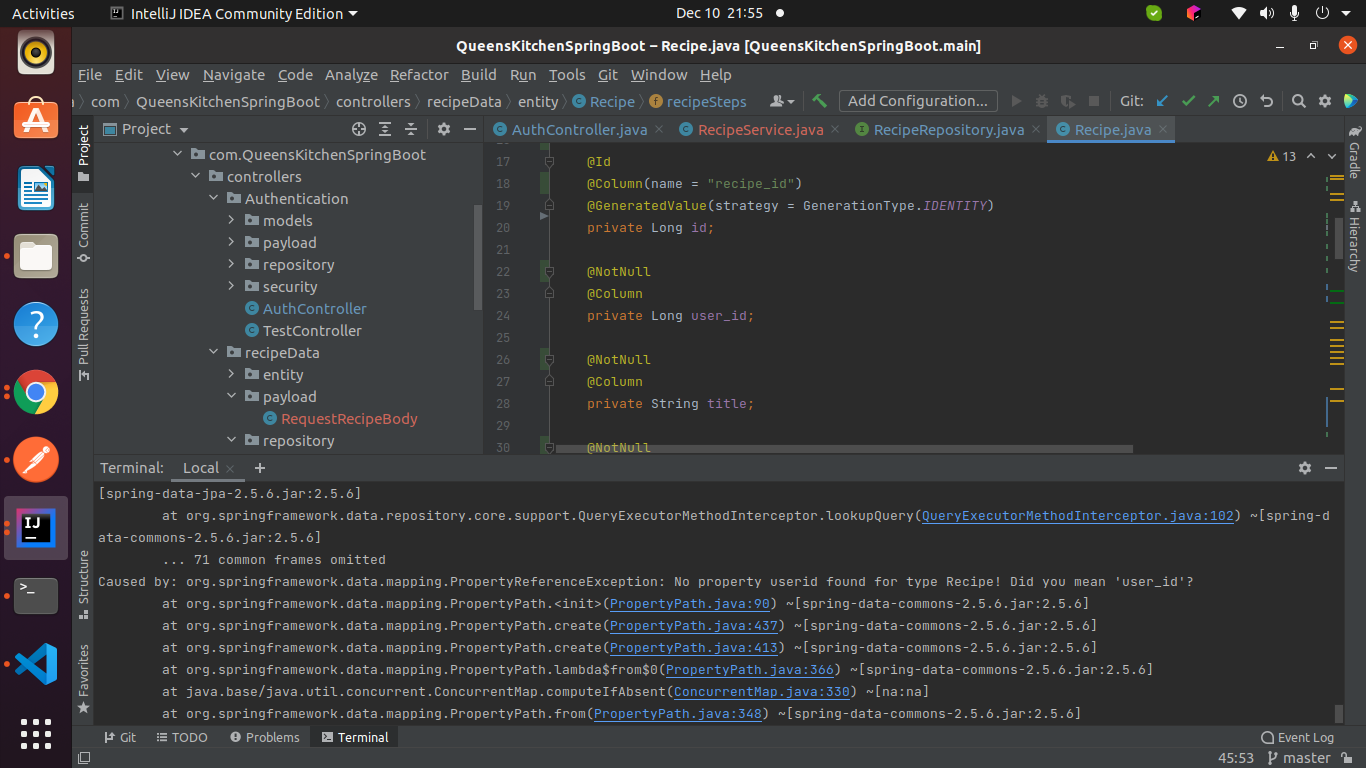
Task: Expand the security folder
Action: [232, 287]
